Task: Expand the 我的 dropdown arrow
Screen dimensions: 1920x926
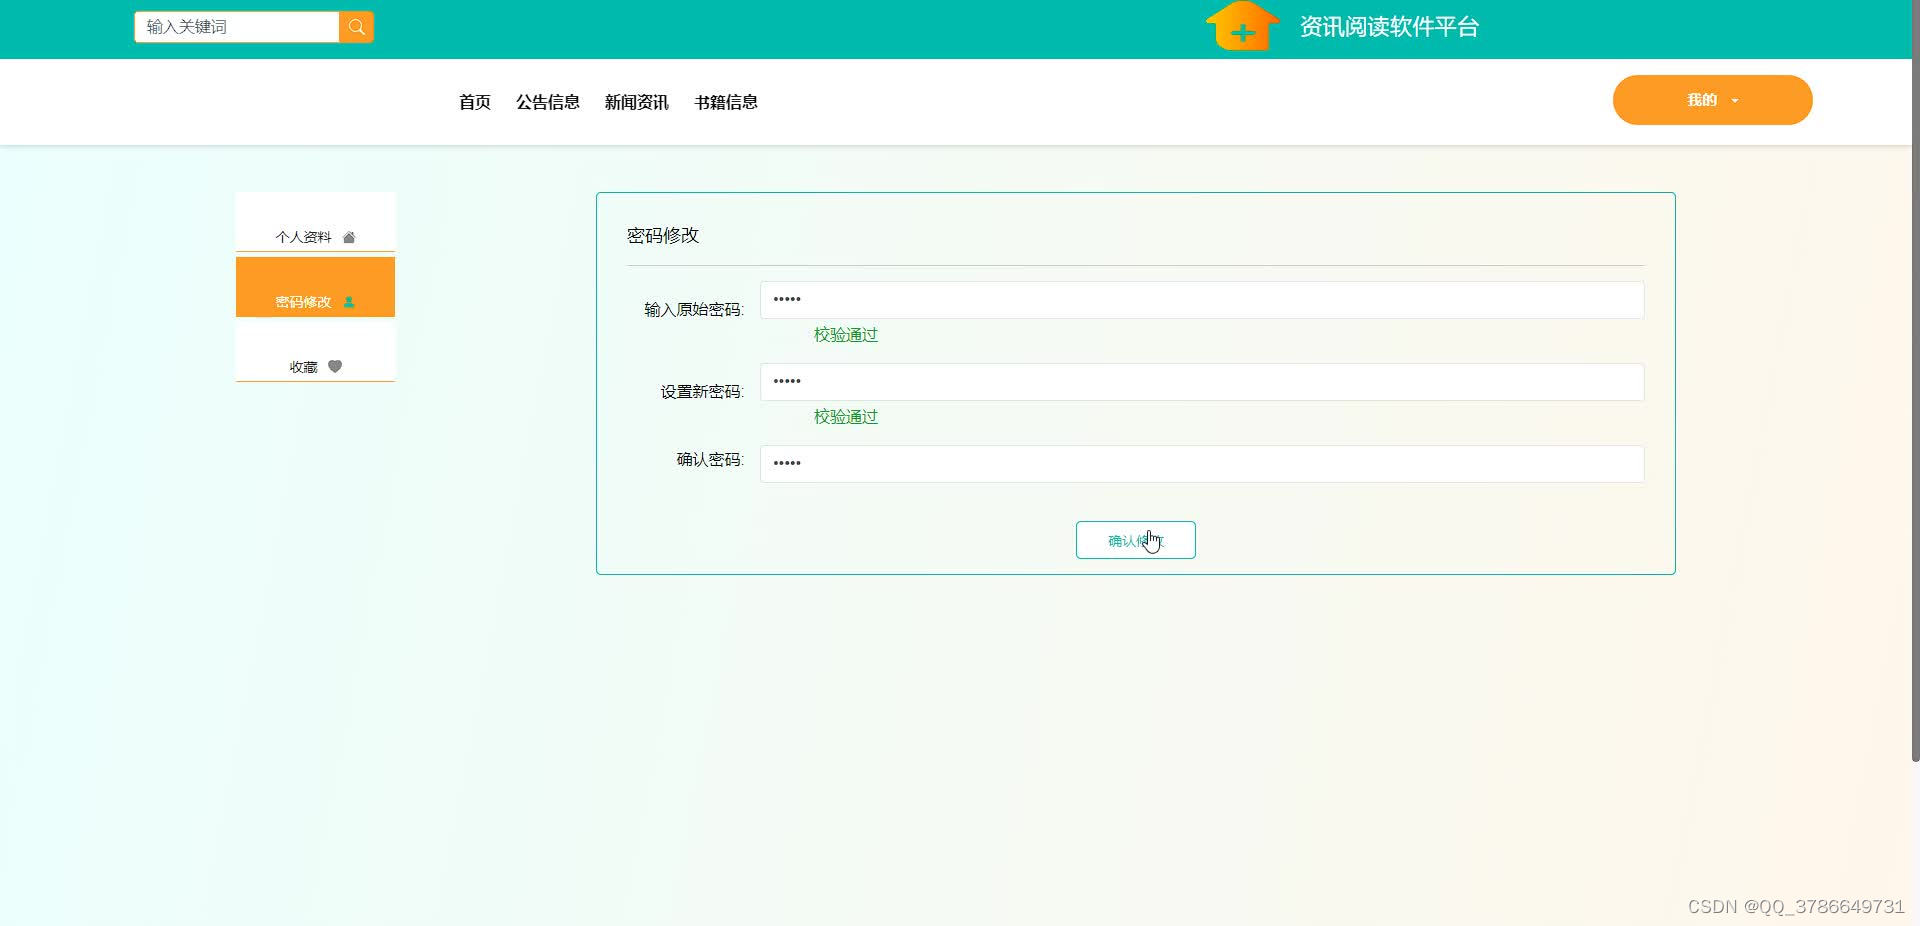Action: point(1735,101)
